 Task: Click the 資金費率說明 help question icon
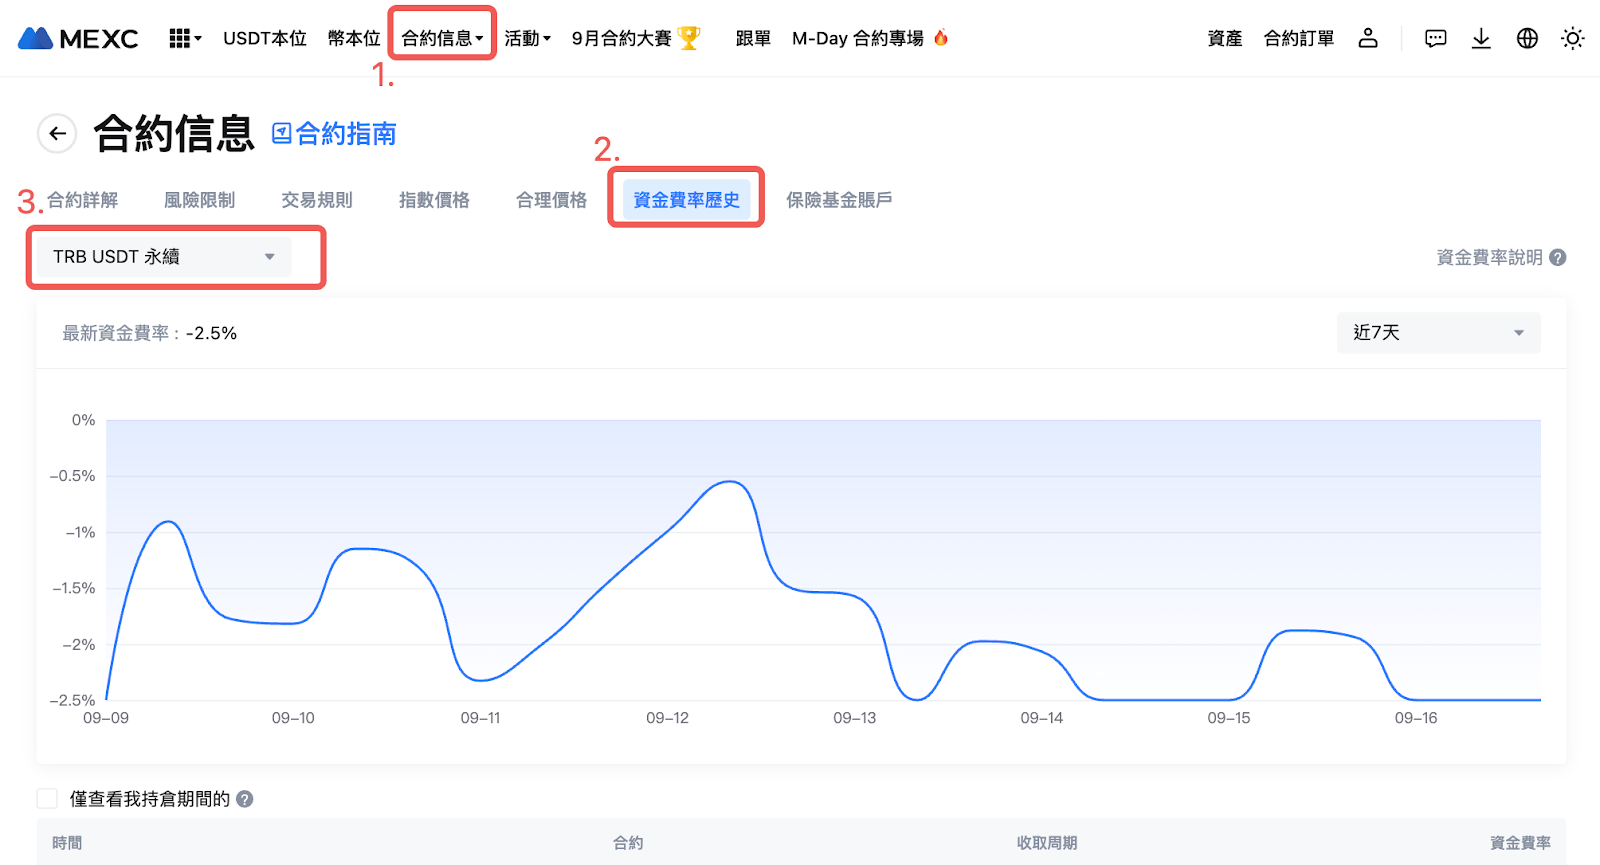tap(1557, 258)
